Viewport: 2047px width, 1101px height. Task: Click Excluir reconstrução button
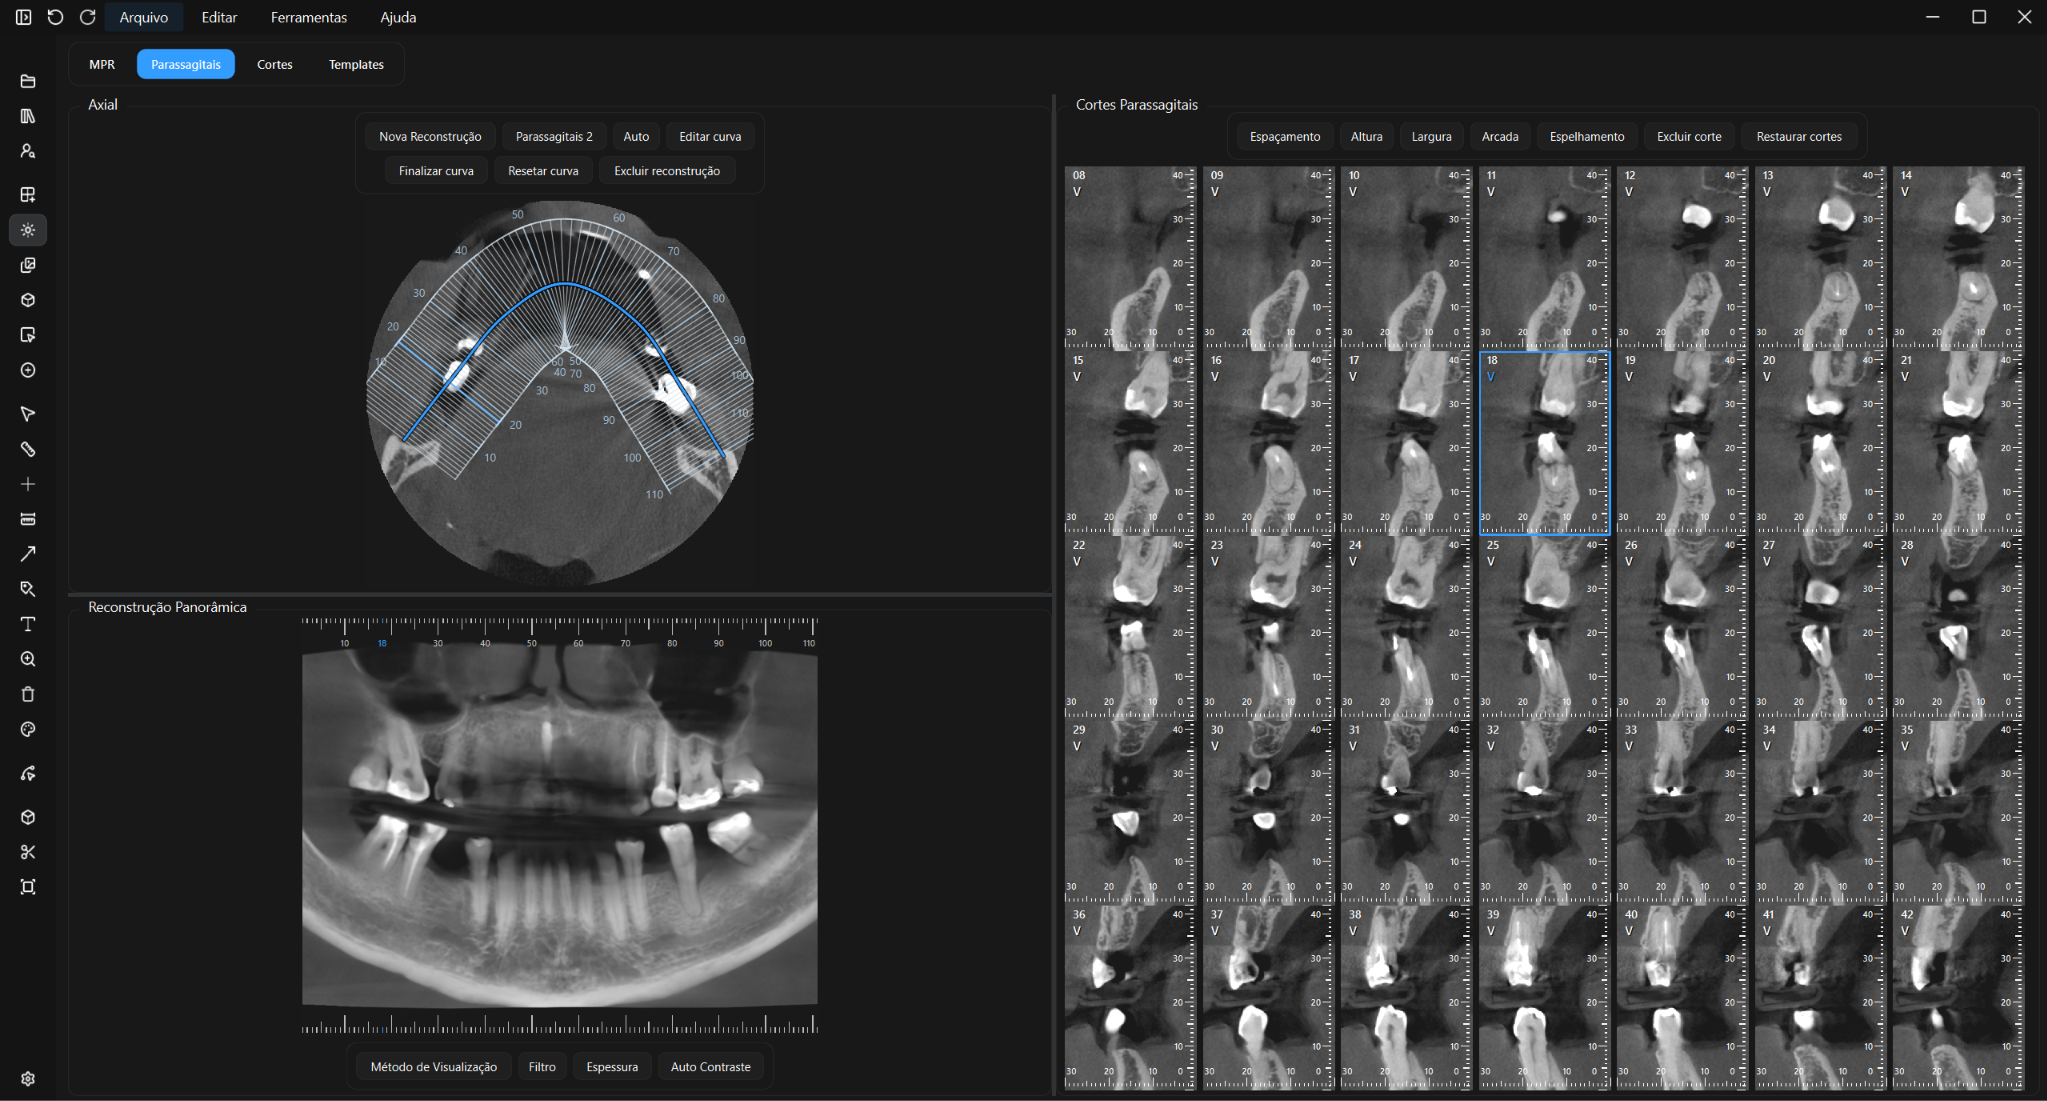click(667, 171)
